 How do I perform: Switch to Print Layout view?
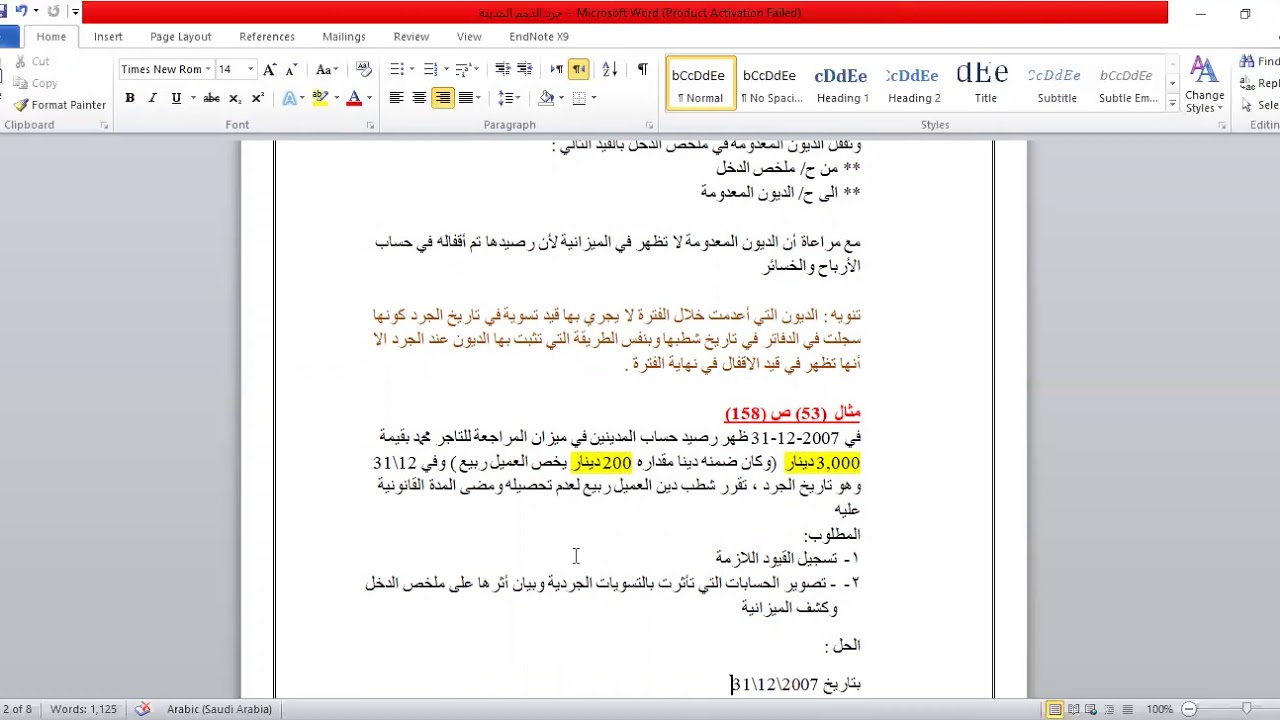pos(1054,709)
